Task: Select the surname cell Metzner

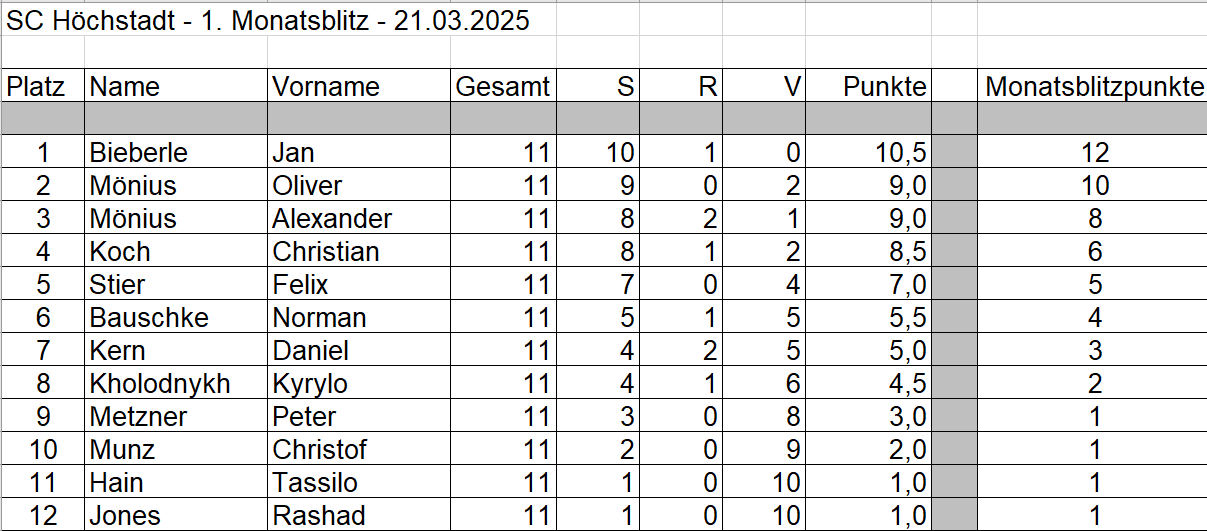Action: 138,417
